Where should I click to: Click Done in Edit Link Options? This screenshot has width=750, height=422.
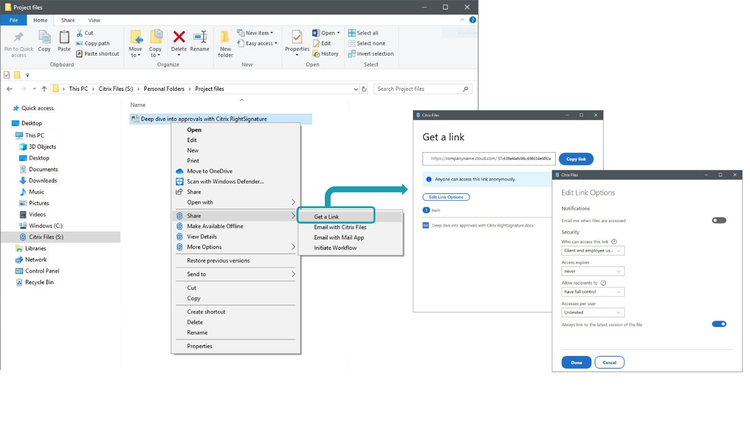pyautogui.click(x=576, y=363)
